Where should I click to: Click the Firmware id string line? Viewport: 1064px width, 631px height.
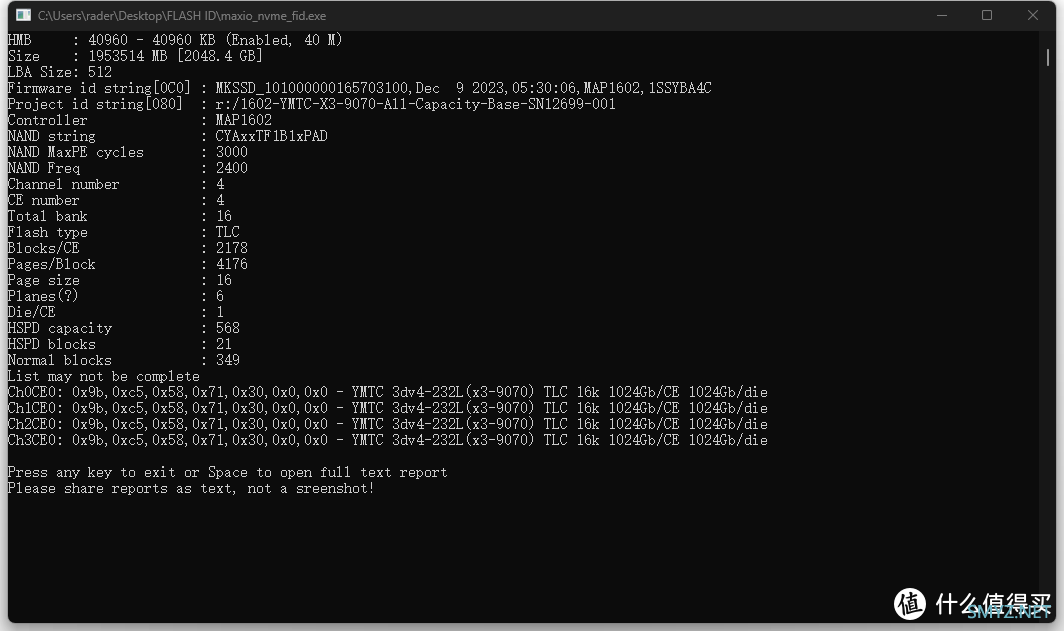click(x=360, y=88)
